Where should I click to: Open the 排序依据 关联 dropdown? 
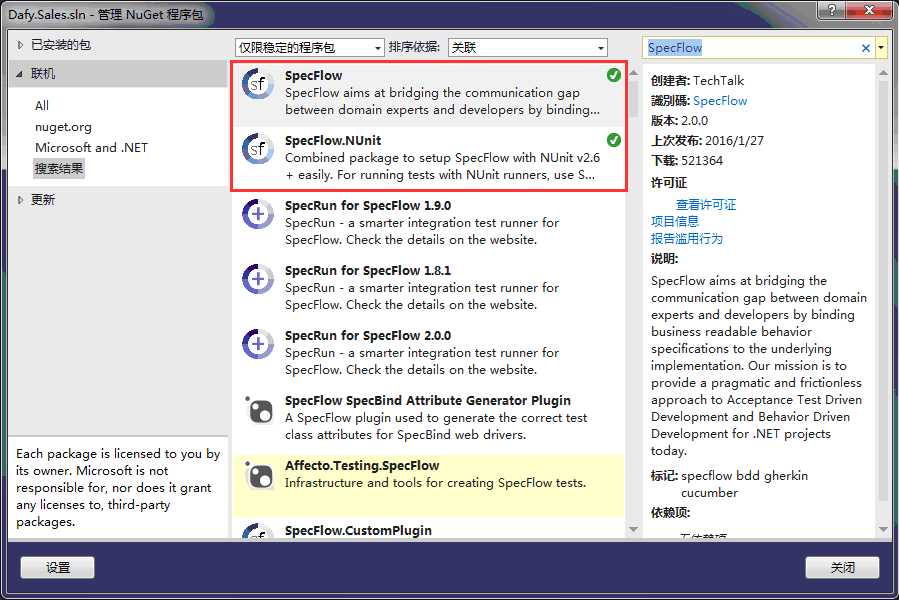tap(527, 48)
